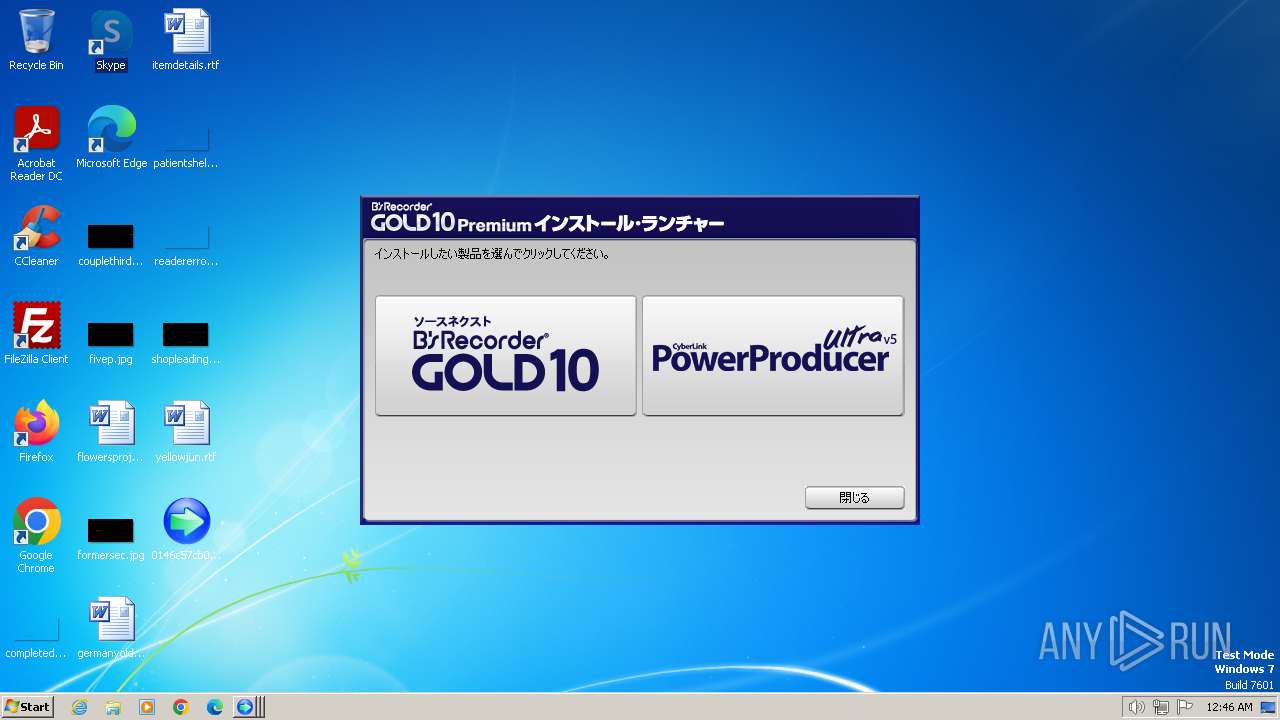Image resolution: width=1280 pixels, height=720 pixels.
Task: Select fivep.jpg image file
Action: [x=111, y=343]
